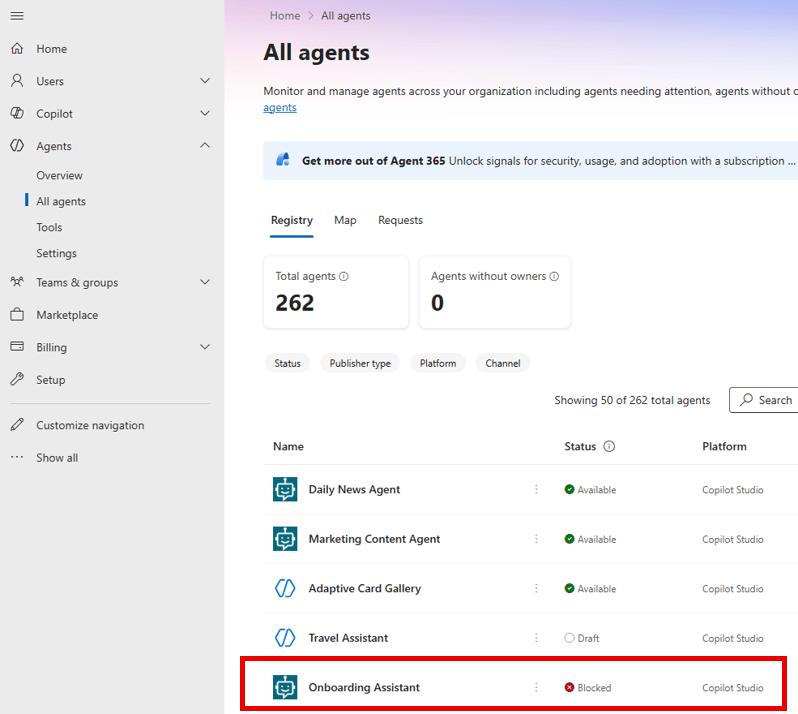Open more options for Travel Assistant
The width and height of the screenshot is (798, 714).
pos(536,638)
